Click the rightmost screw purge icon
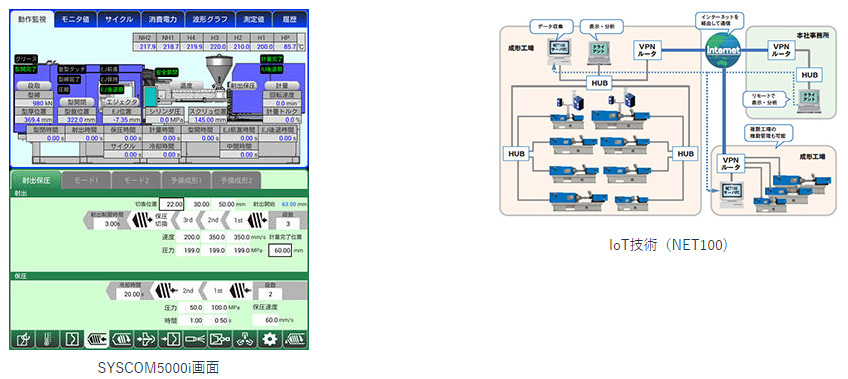The height and width of the screenshot is (379, 848). point(294,339)
